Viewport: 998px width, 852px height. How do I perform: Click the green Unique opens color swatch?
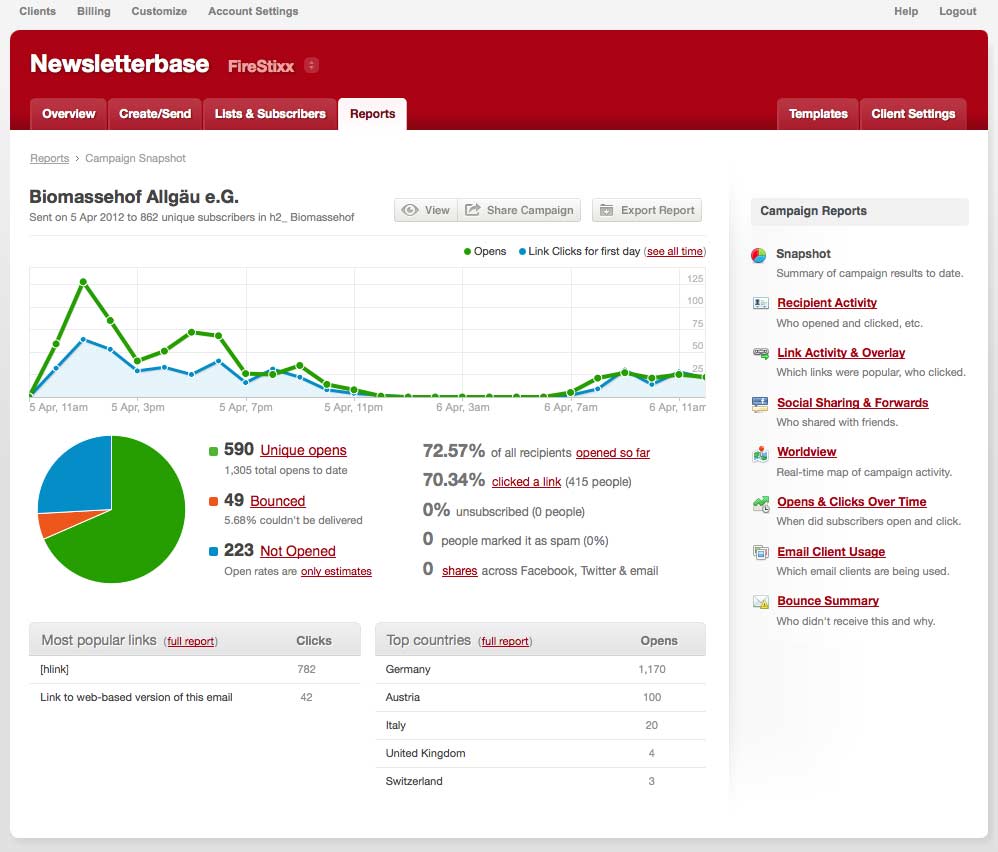pyautogui.click(x=214, y=452)
